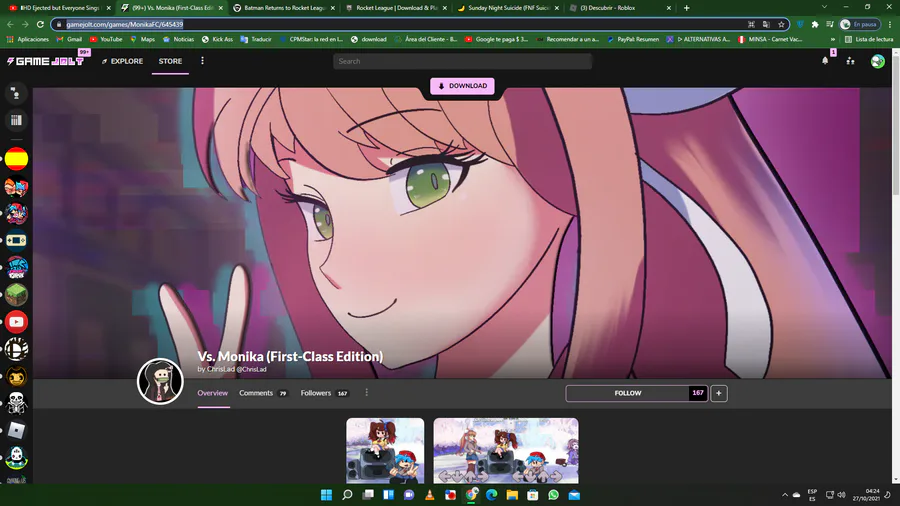900x506 pixels.
Task: Open the Spain flag community
Action: [x=16, y=159]
